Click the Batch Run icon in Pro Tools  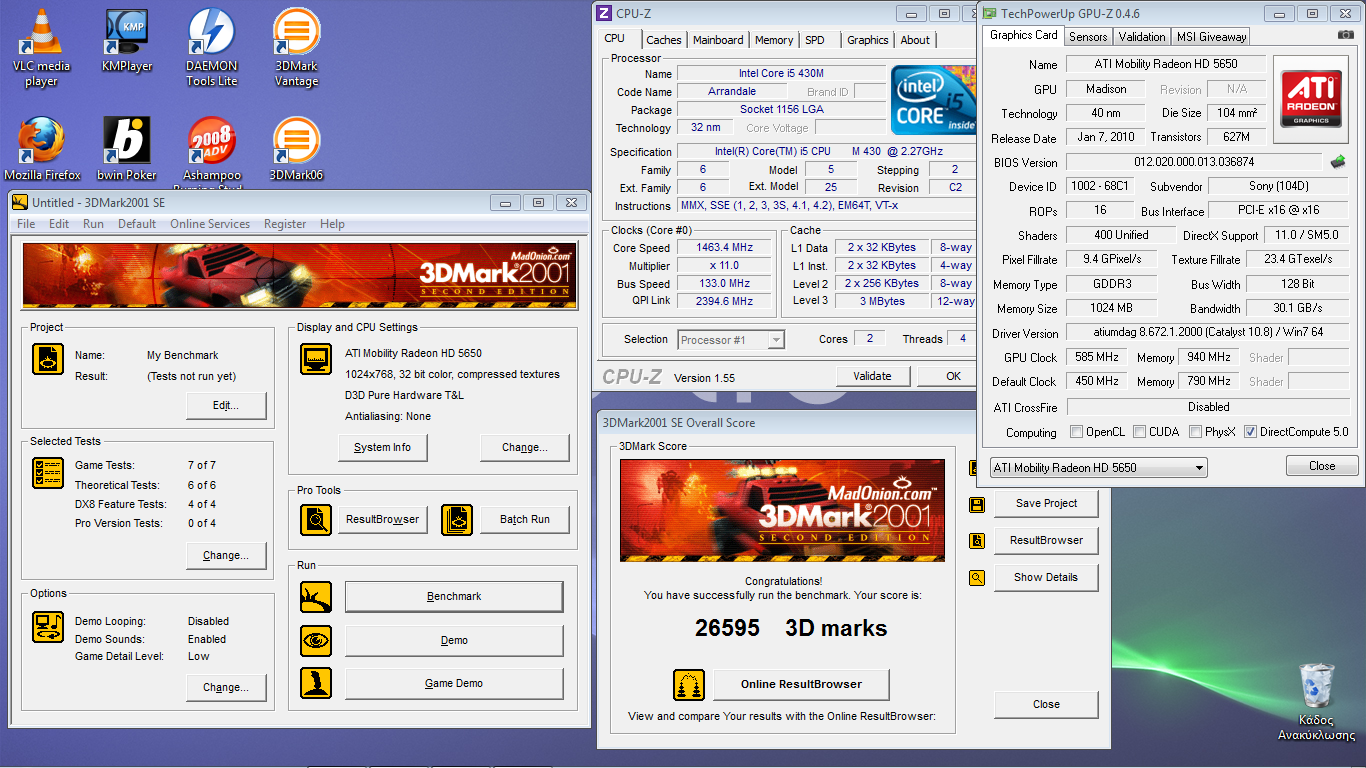click(x=457, y=519)
